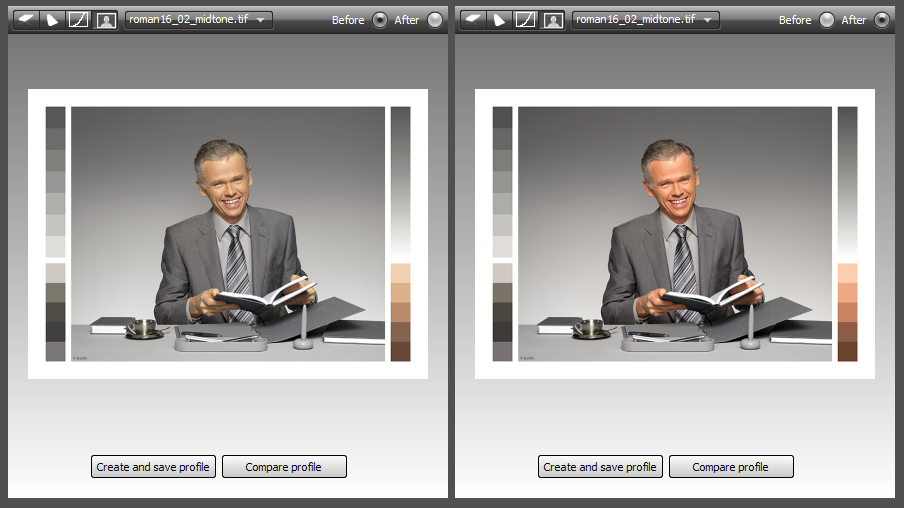904x508 pixels.
Task: Click Create and save profile in left panel
Action: coord(153,466)
